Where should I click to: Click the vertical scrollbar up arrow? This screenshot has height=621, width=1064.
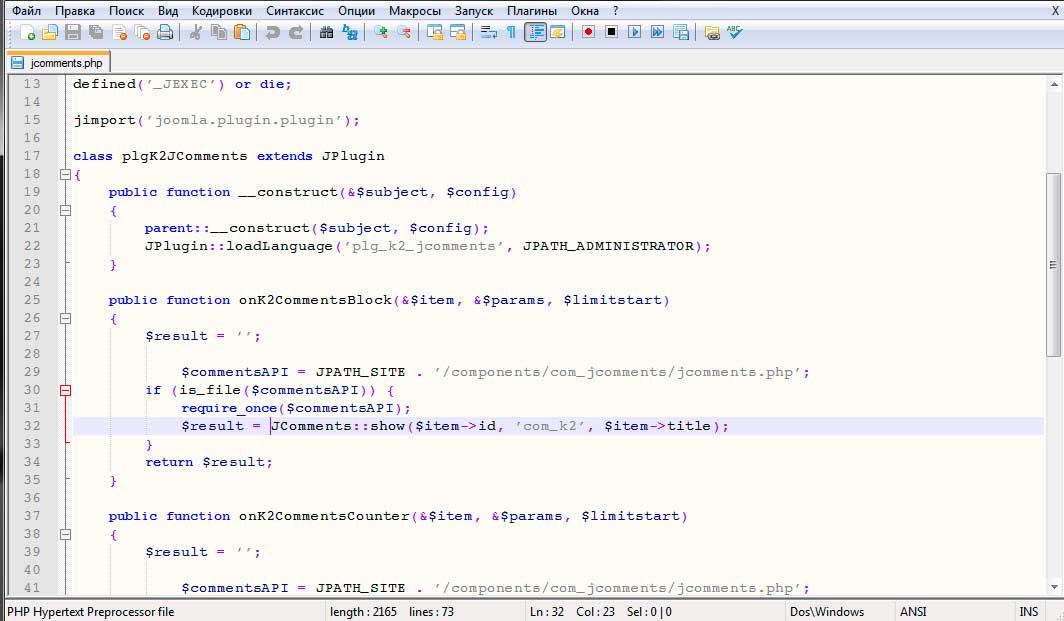tap(1054, 84)
